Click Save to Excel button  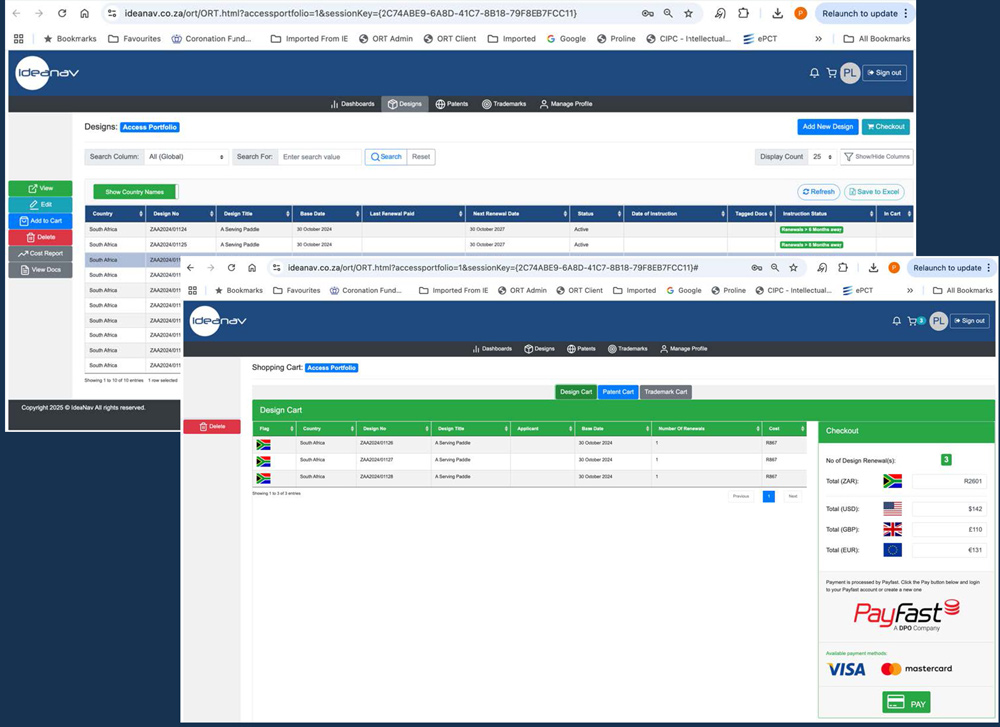(874, 192)
